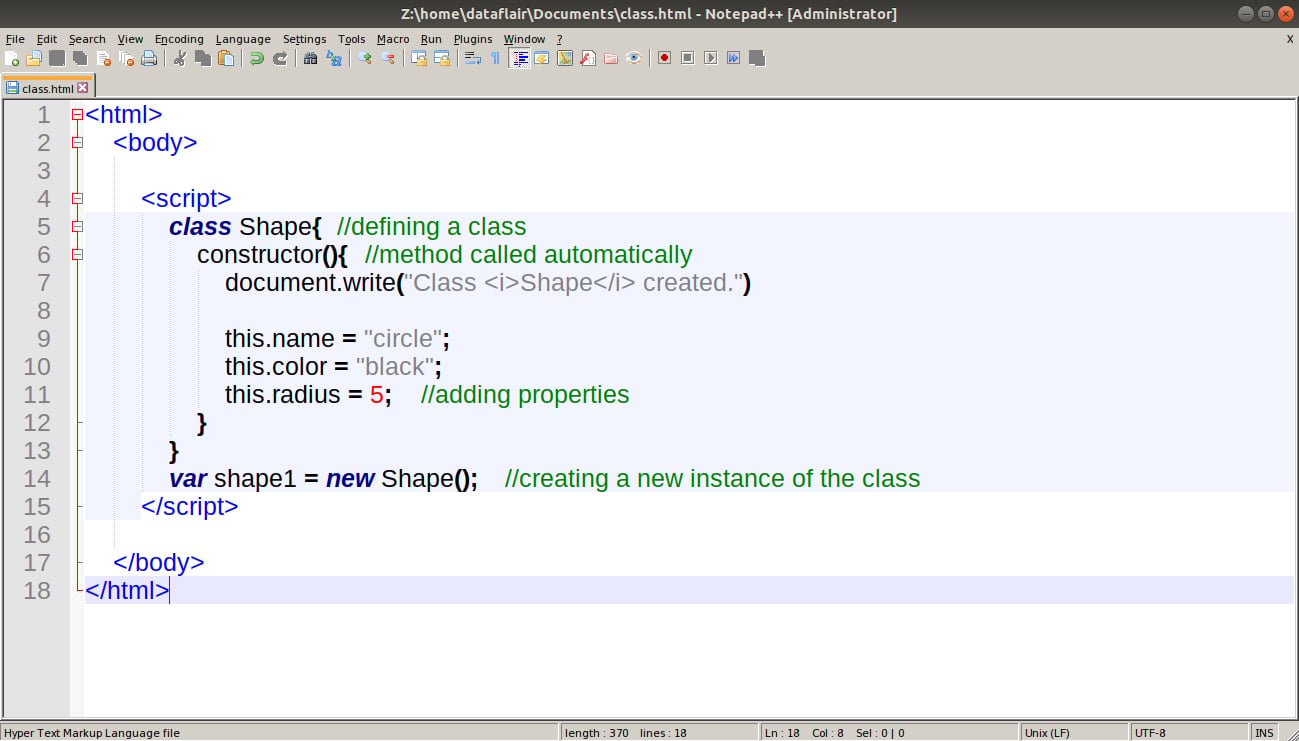The image size is (1299, 741).
Task: Open a file using the folder icon
Action: [x=34, y=58]
